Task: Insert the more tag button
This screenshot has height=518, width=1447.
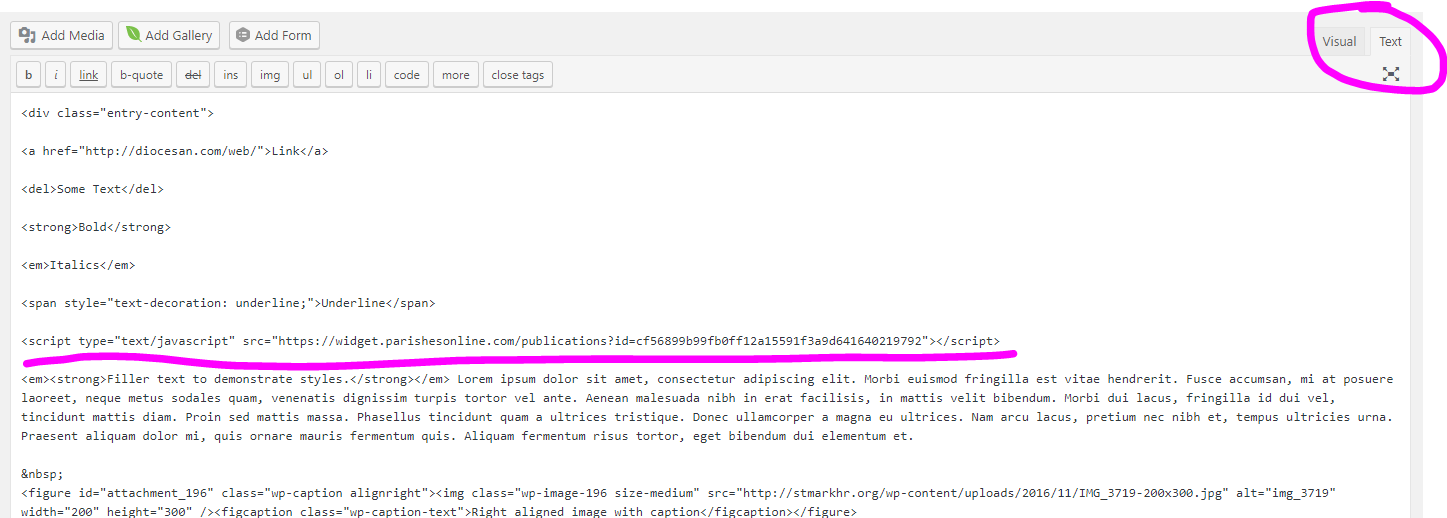Action: (455, 75)
